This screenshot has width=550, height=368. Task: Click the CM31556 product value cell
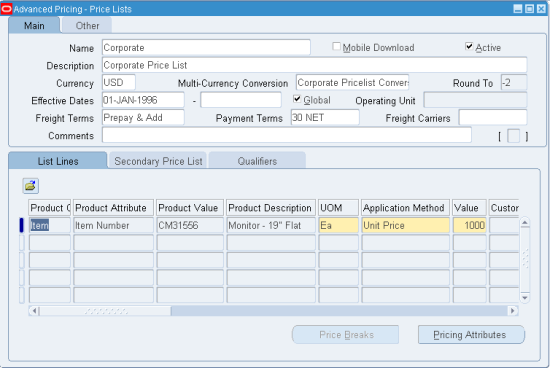190,225
